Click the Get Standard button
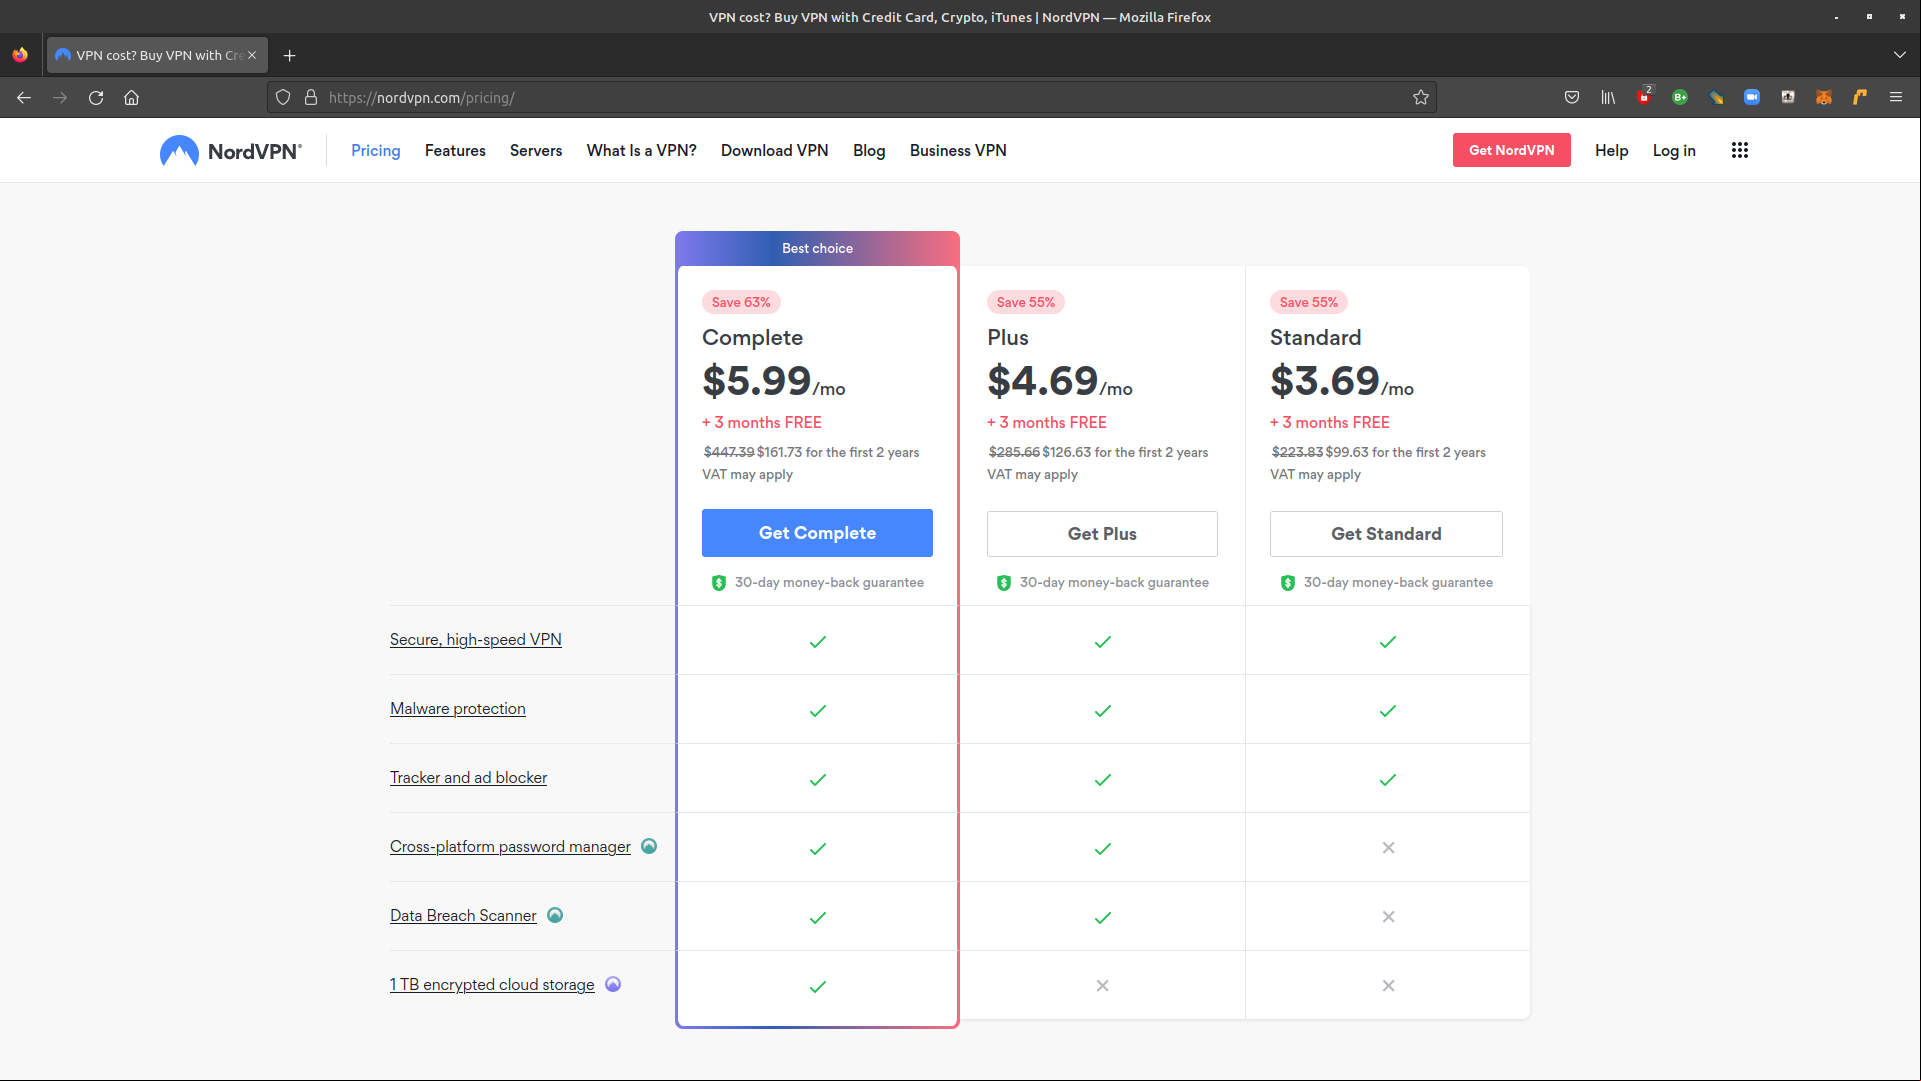Viewport: 1921px width, 1081px height. (1386, 534)
